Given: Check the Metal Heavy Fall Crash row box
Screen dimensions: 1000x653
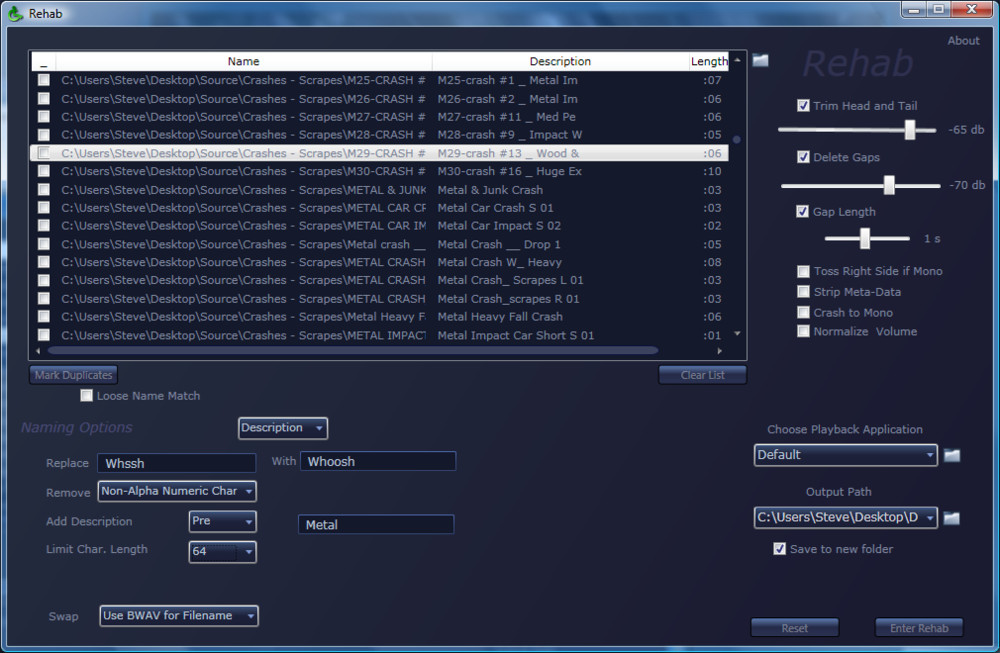Looking at the screenshot, I should [x=43, y=317].
